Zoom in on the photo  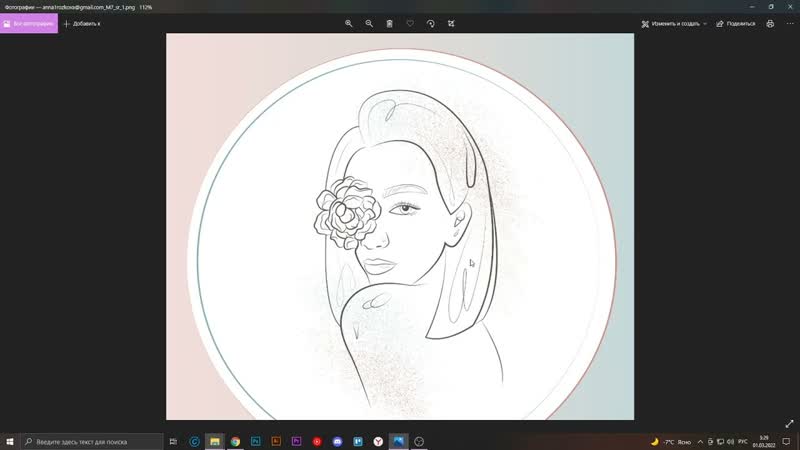[348, 23]
